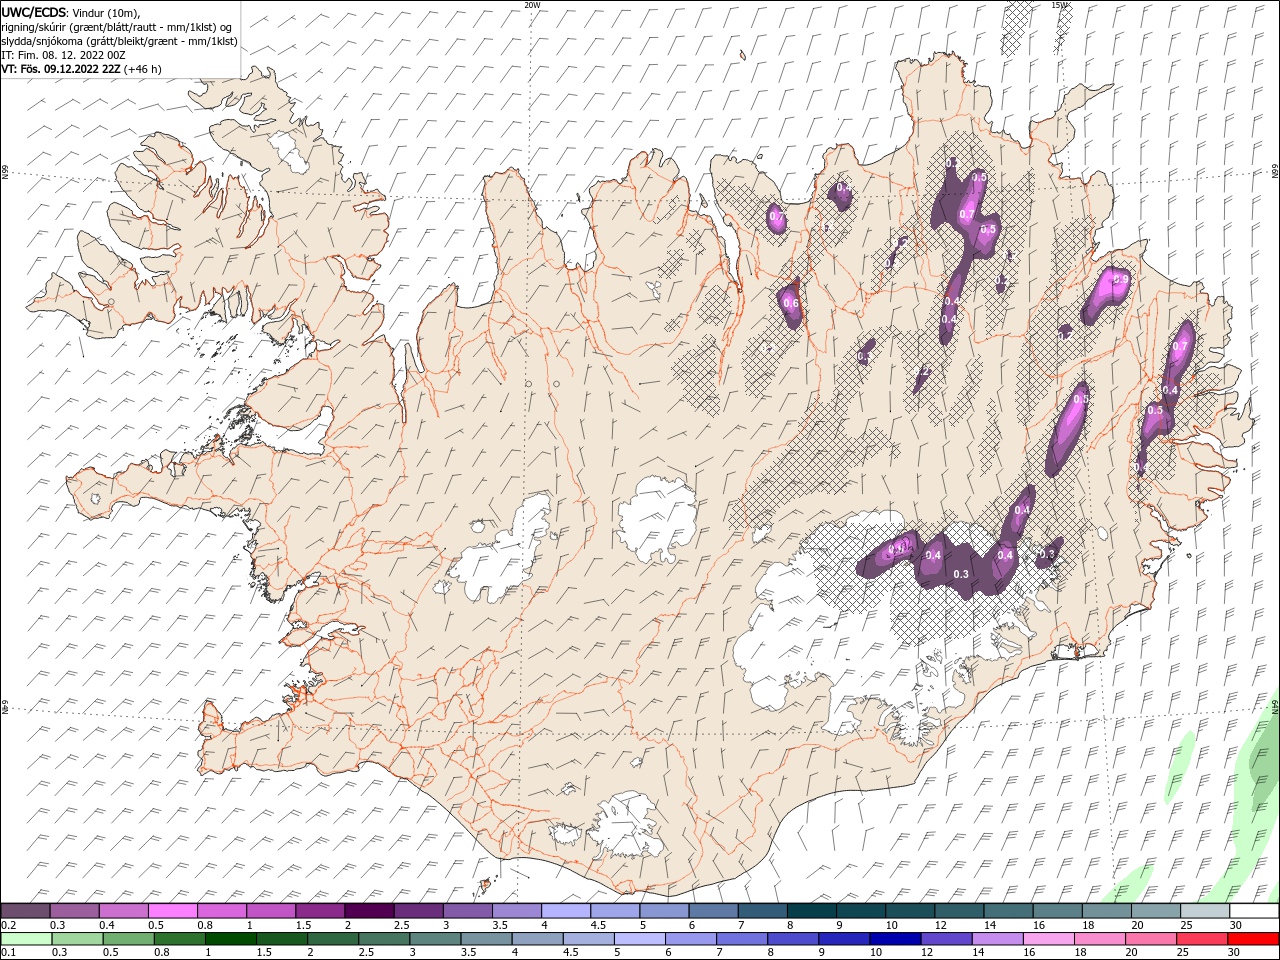Click the 'VT: Fös. 09.12.2022 22Z' valid time
Screen dimensions: 1280x960
click(x=61, y=69)
